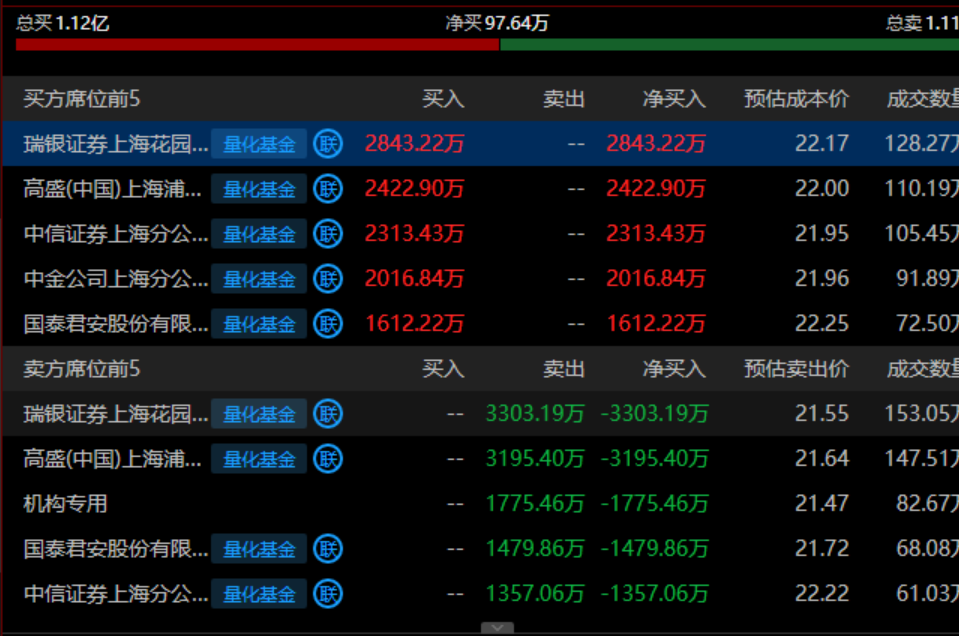Click the 联 icon in seller row 瑞银证券上海花园

(328, 414)
